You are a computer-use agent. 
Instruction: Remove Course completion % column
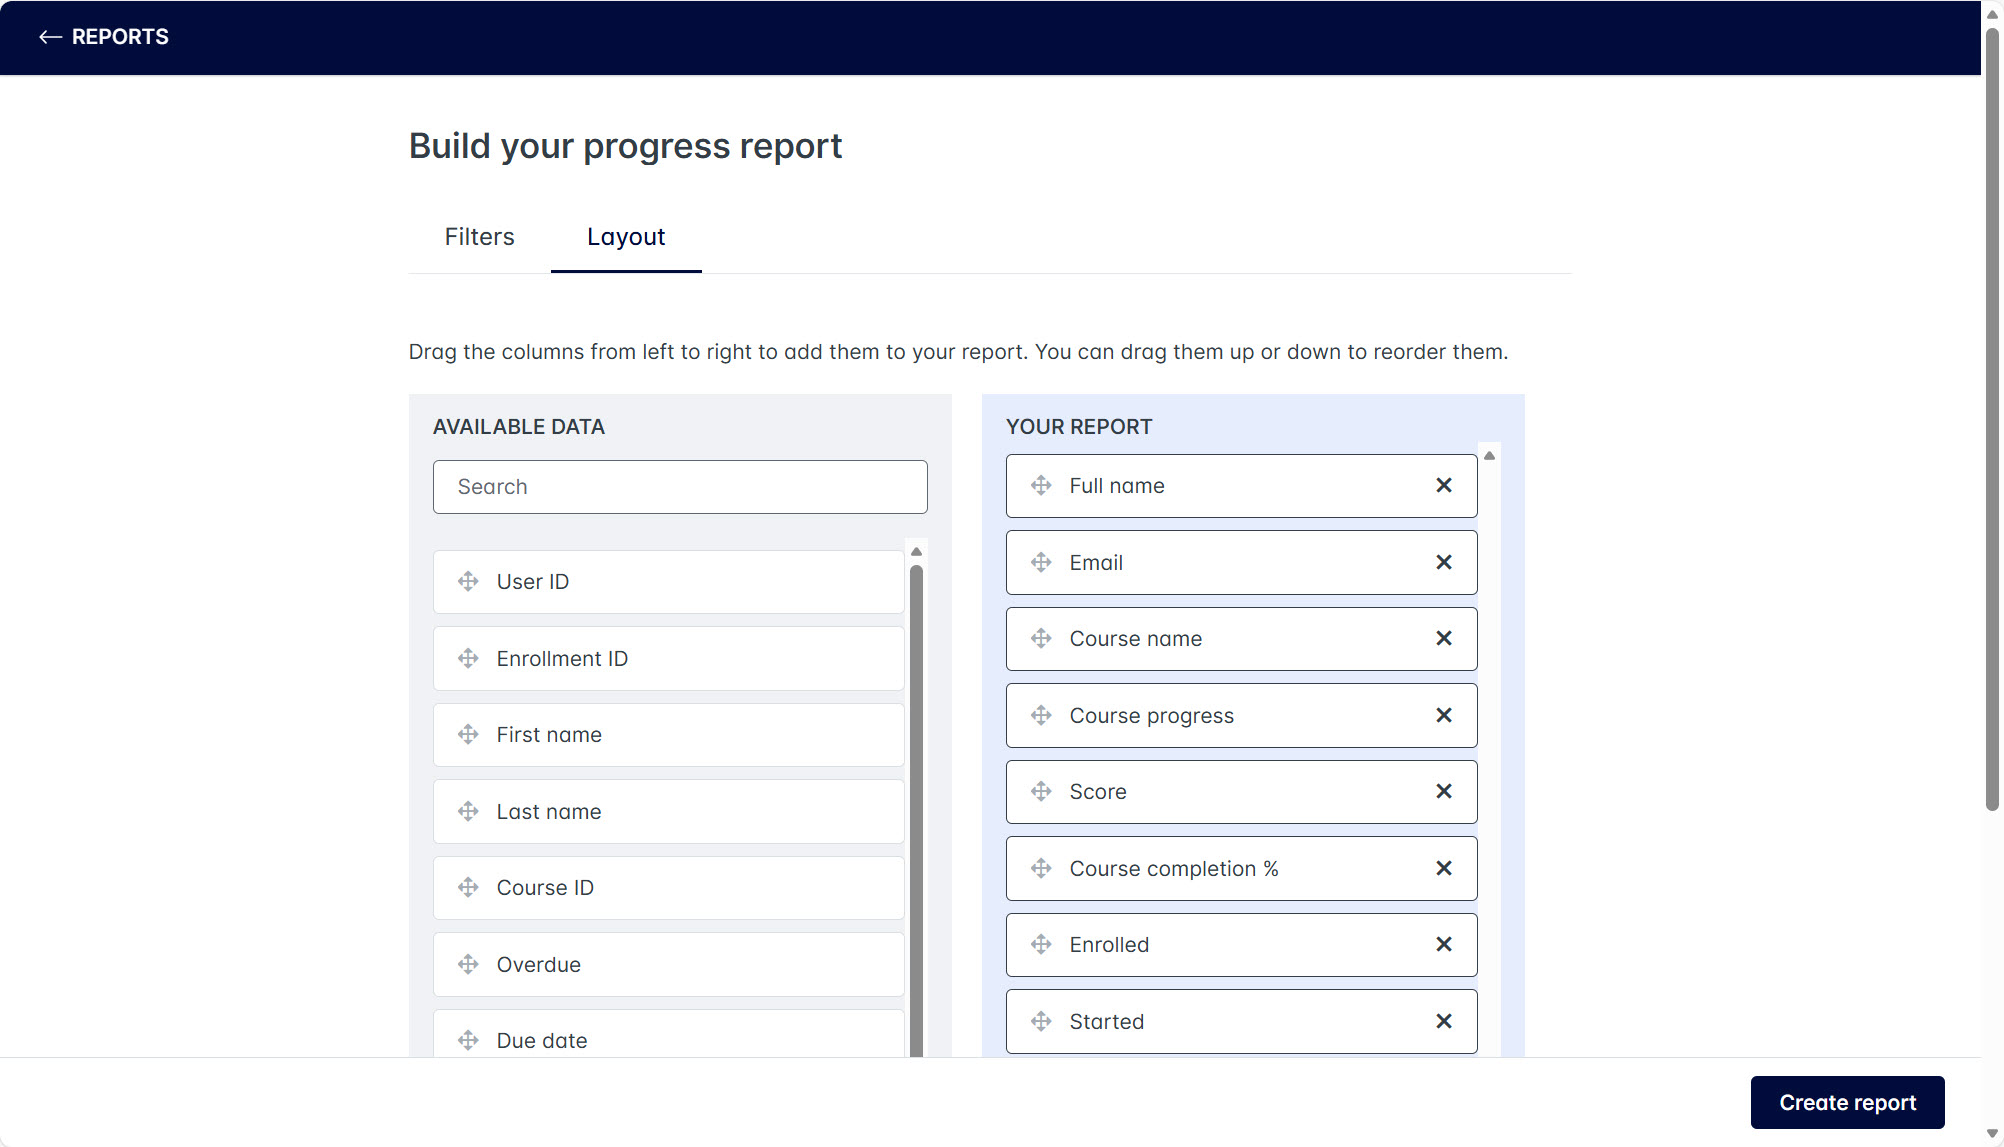click(1444, 868)
